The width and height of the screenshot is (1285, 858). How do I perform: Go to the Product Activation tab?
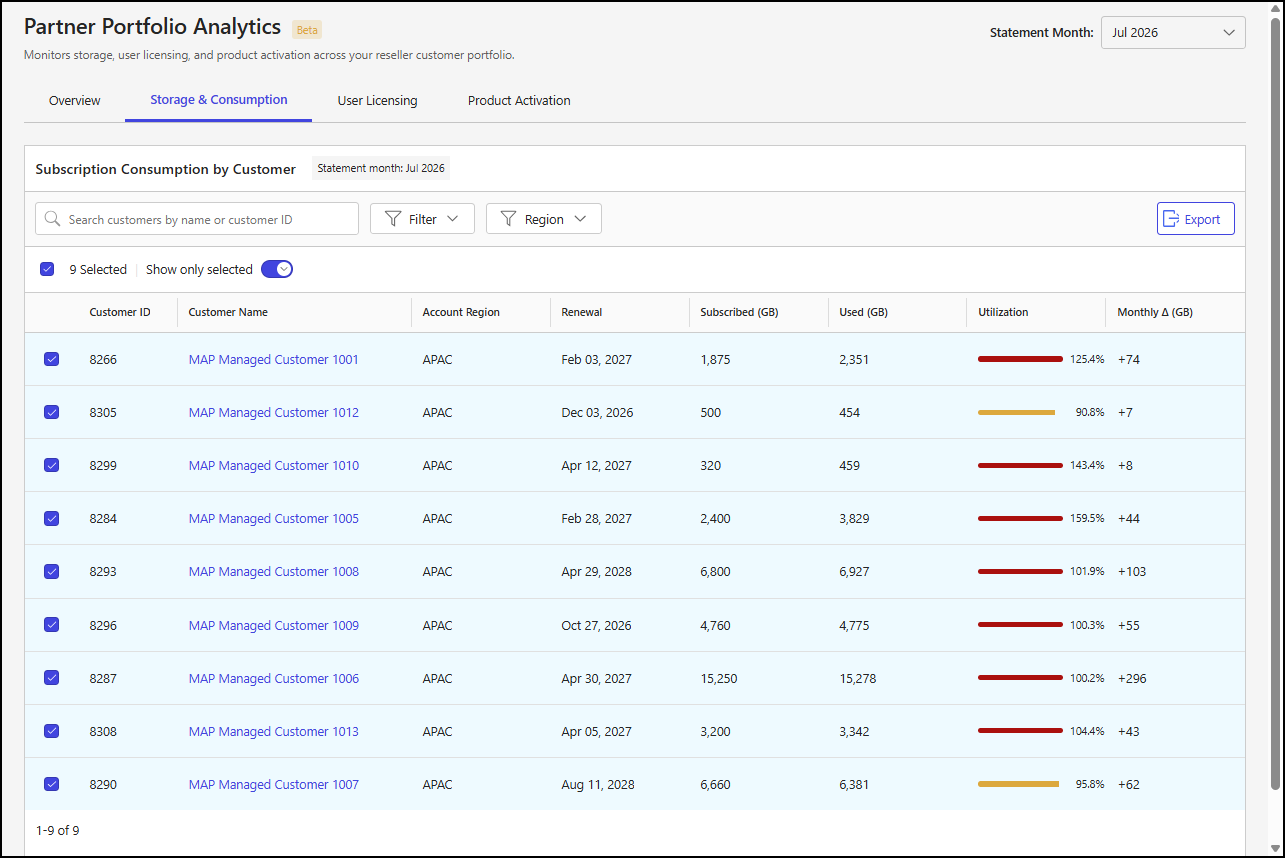[519, 100]
